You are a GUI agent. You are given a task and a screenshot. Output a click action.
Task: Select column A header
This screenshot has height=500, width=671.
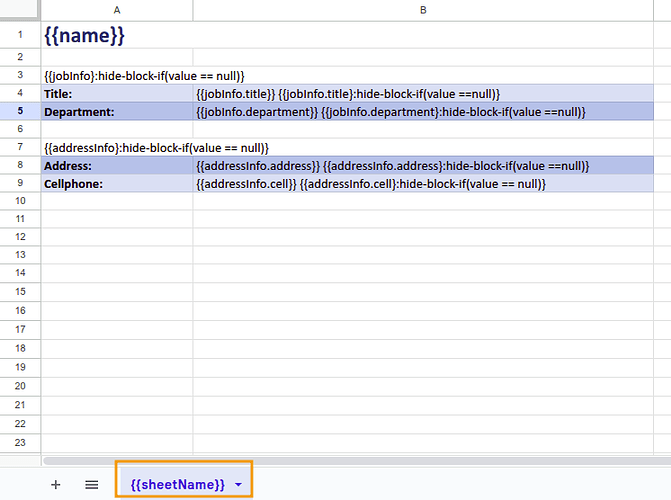117,9
